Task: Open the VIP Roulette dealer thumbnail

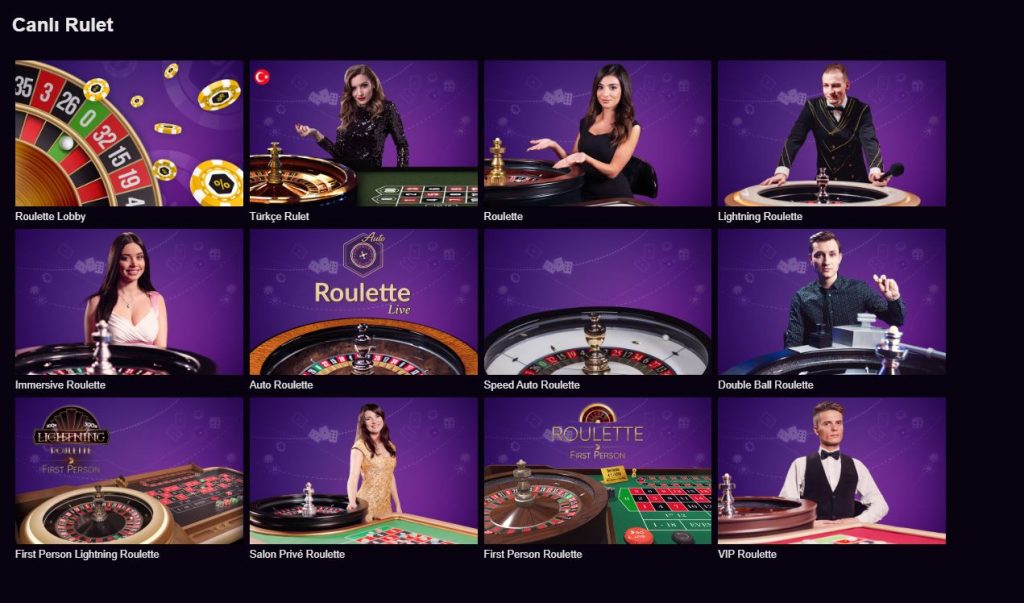Action: (x=832, y=471)
